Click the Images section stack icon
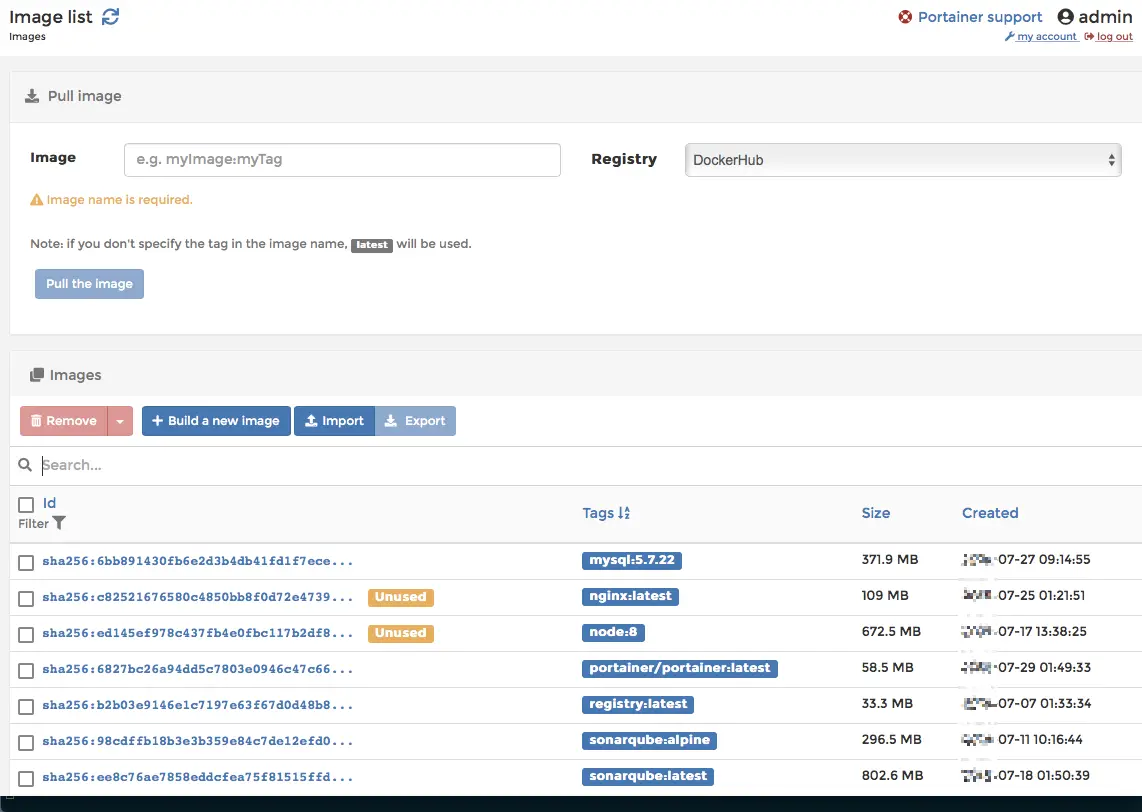1142x812 pixels. point(36,375)
